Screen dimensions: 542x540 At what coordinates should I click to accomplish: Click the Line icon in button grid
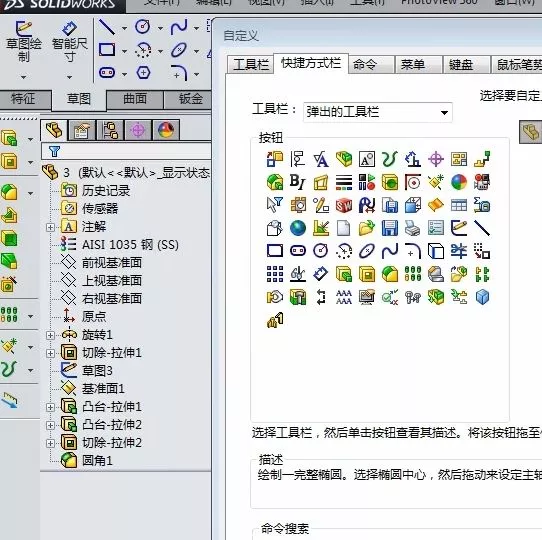coord(482,228)
